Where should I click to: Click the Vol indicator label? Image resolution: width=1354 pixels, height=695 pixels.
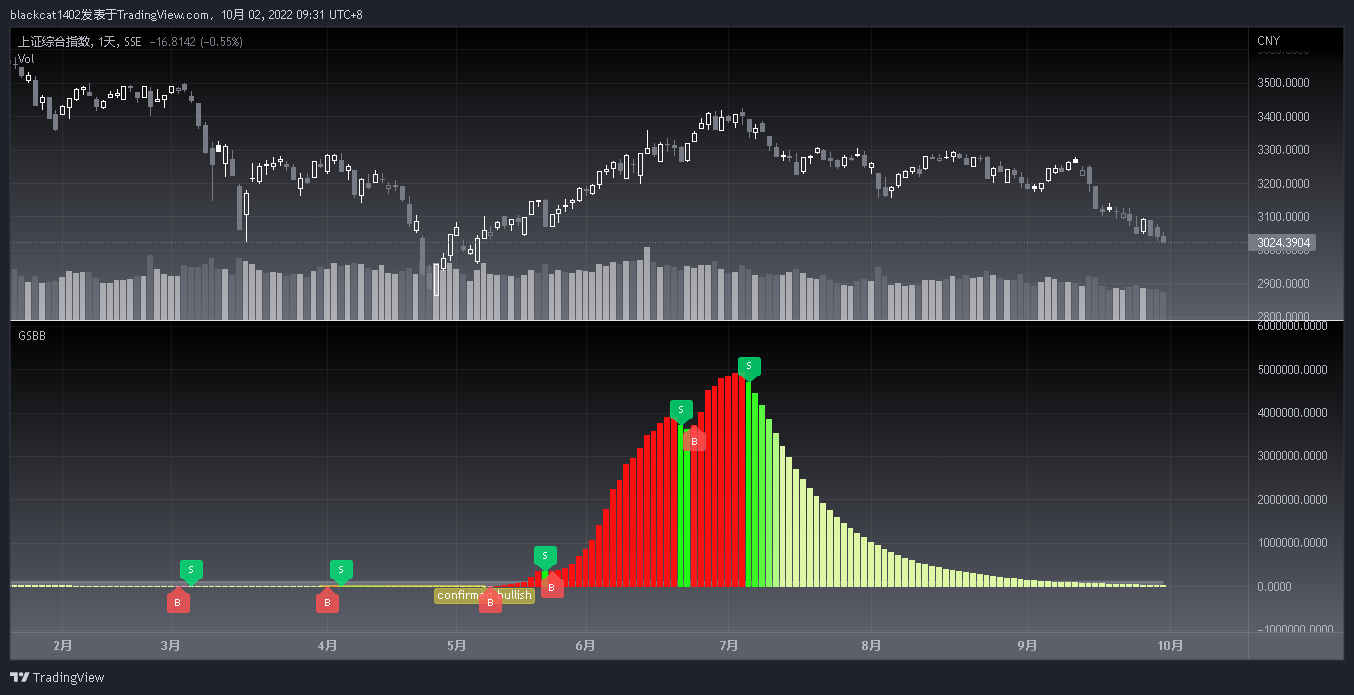(26, 59)
